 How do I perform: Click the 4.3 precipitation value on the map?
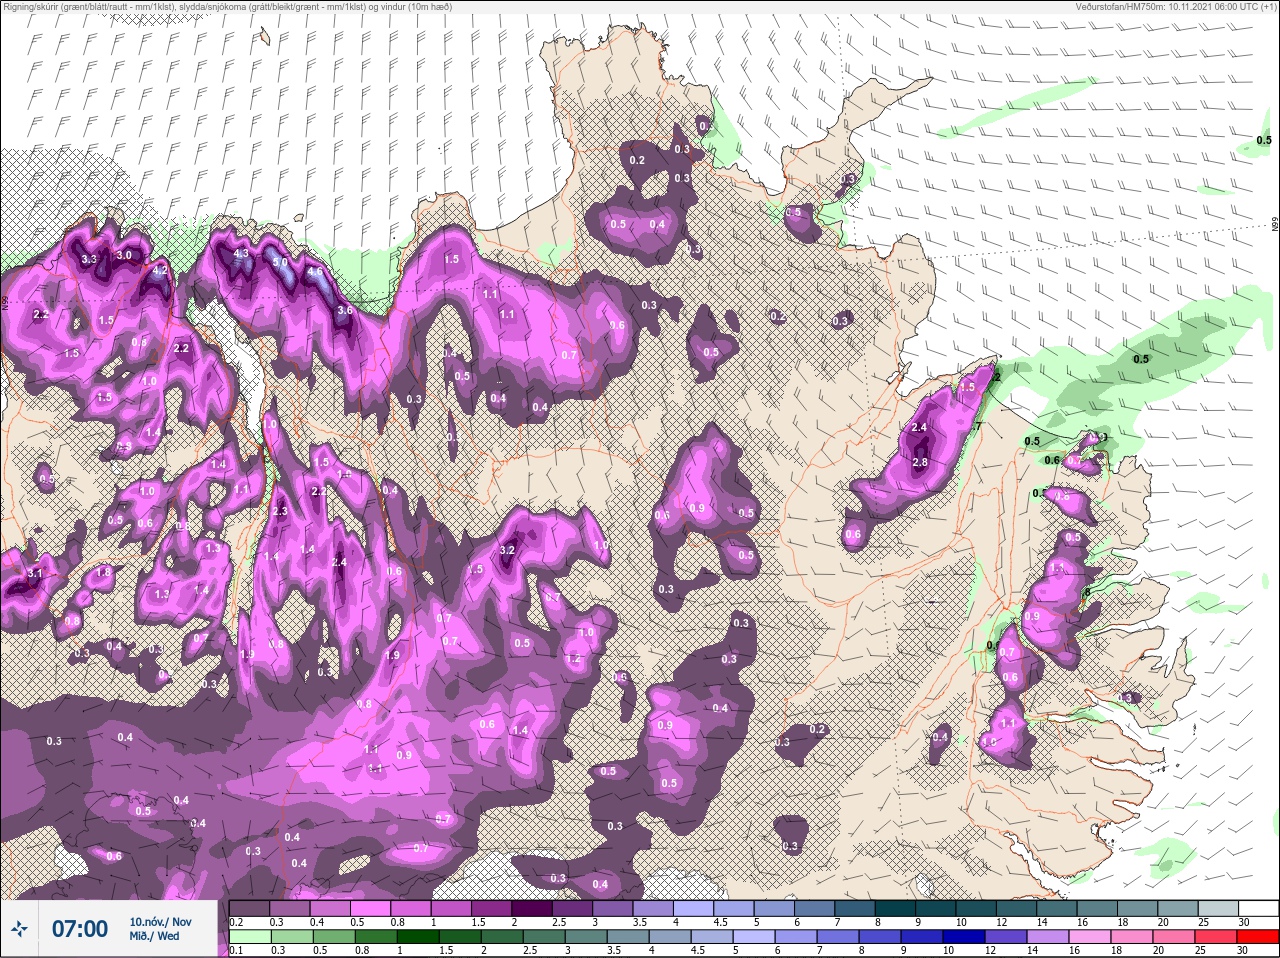point(241,253)
